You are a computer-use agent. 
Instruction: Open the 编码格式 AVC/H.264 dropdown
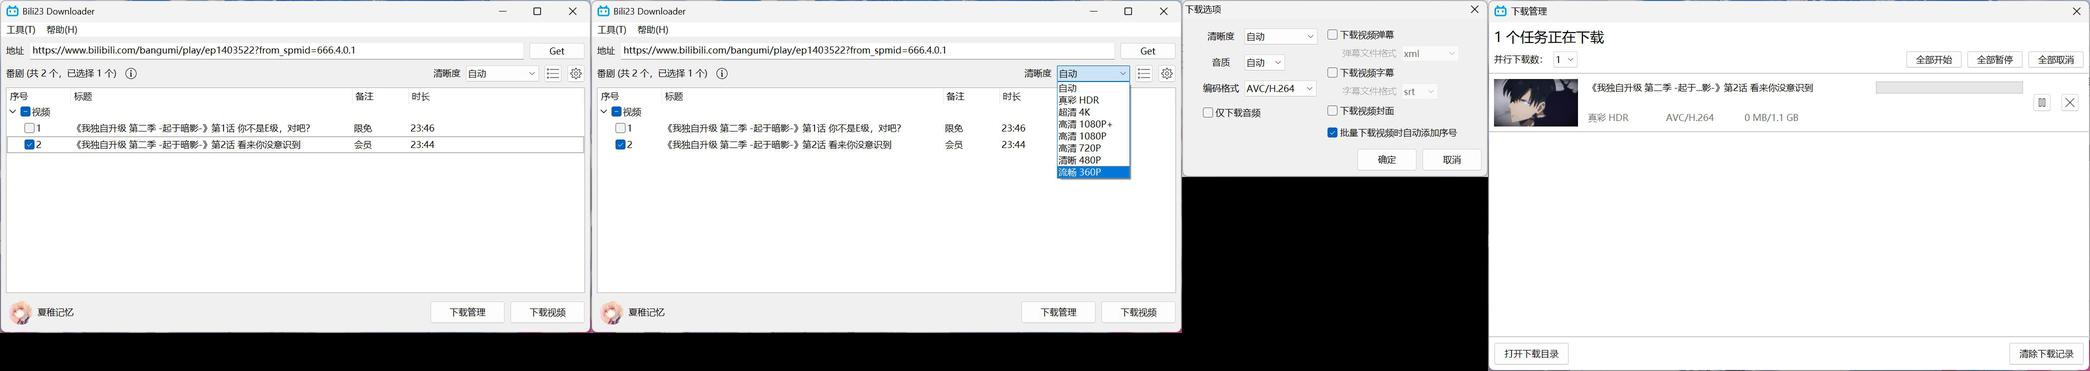[x=1280, y=88]
